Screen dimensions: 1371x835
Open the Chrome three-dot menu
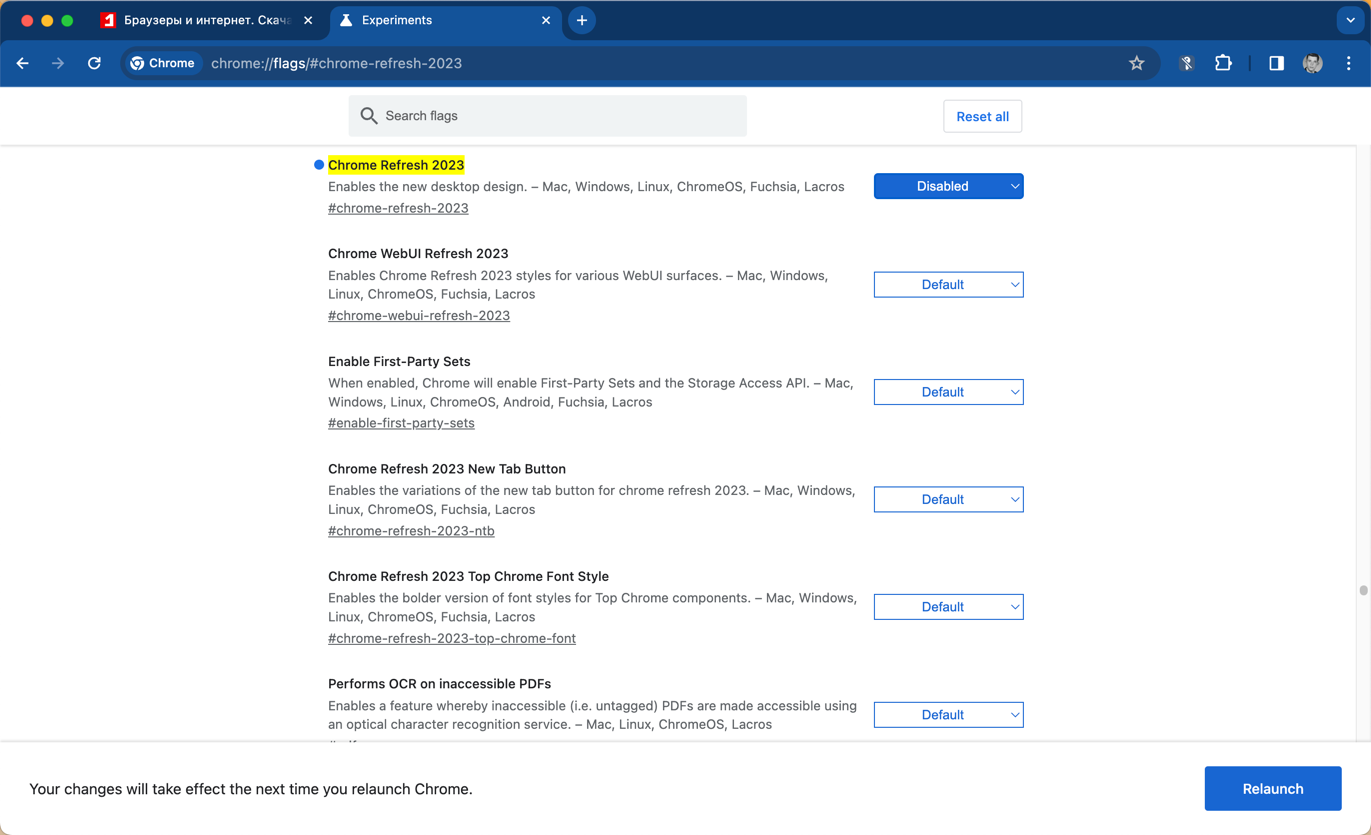1349,63
